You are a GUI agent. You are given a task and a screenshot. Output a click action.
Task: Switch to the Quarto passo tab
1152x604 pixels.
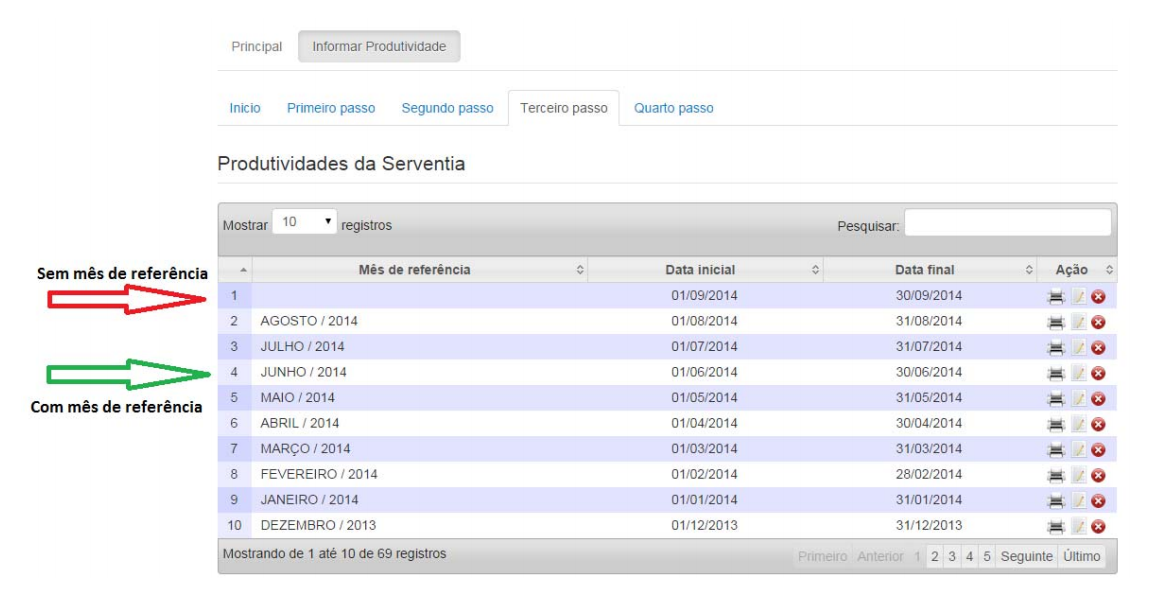[673, 108]
